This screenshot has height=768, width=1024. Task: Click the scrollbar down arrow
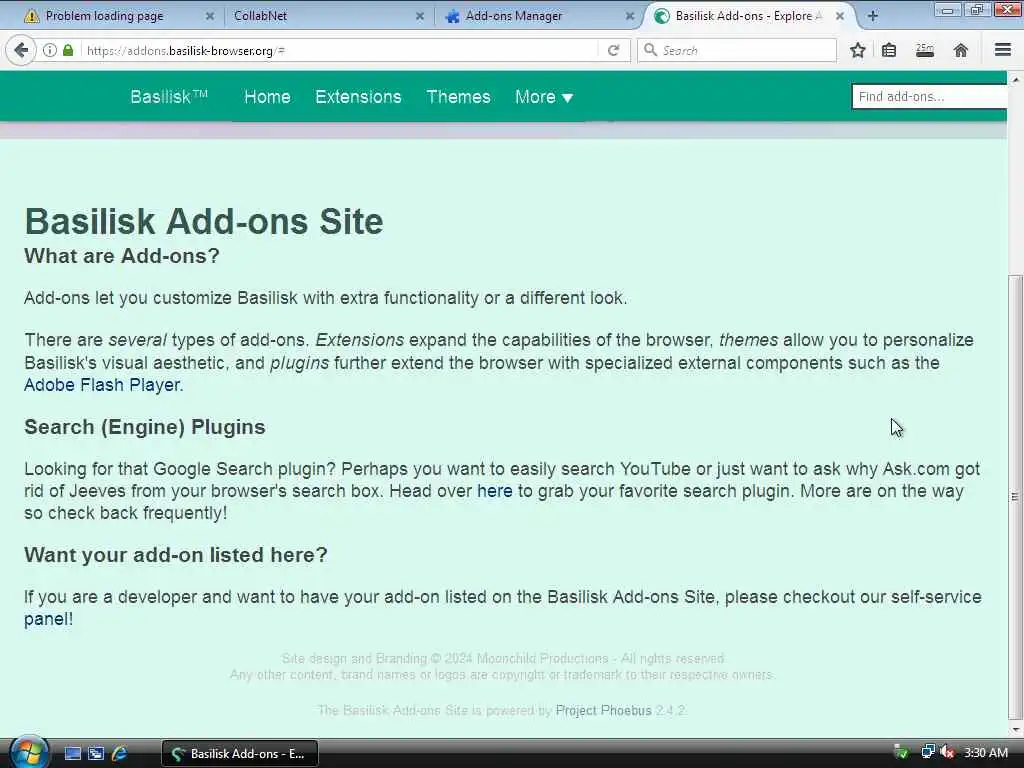coord(1015,729)
